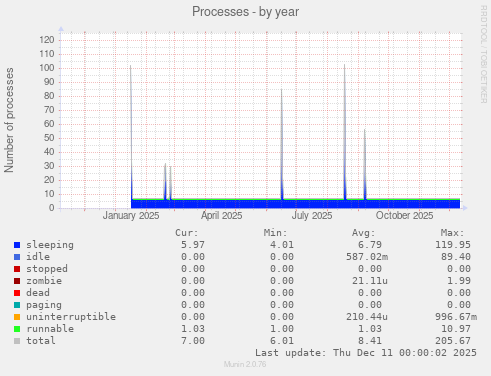Click total current value 7.00

click(x=193, y=341)
